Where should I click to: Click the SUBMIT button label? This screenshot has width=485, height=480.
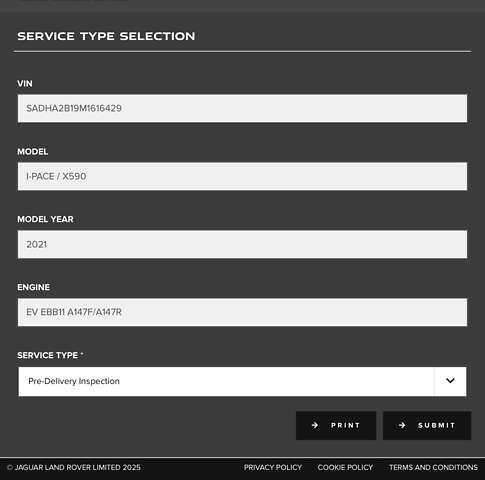[437, 425]
